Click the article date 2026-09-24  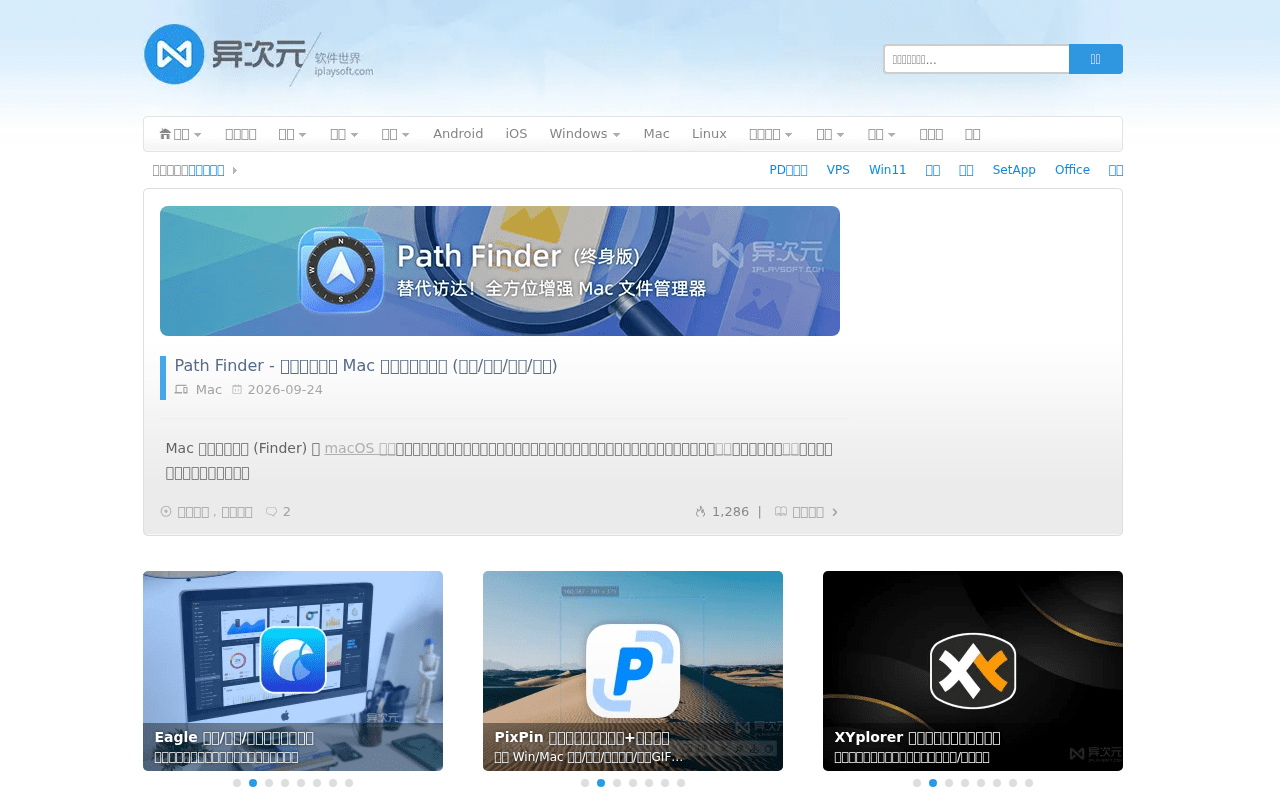point(285,390)
